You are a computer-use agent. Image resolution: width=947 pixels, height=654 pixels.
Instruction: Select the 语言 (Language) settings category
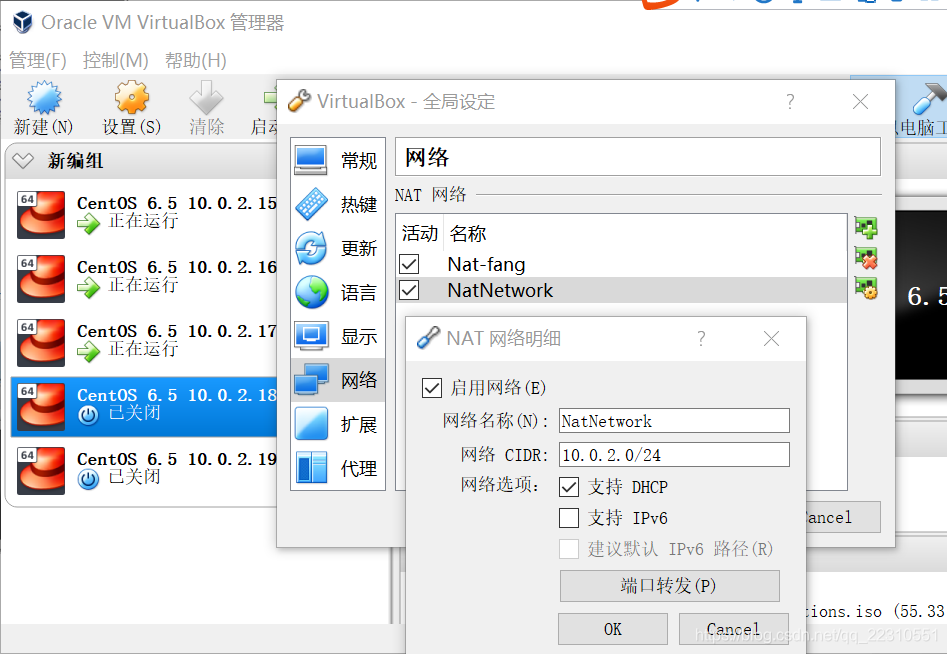pyautogui.click(x=337, y=292)
